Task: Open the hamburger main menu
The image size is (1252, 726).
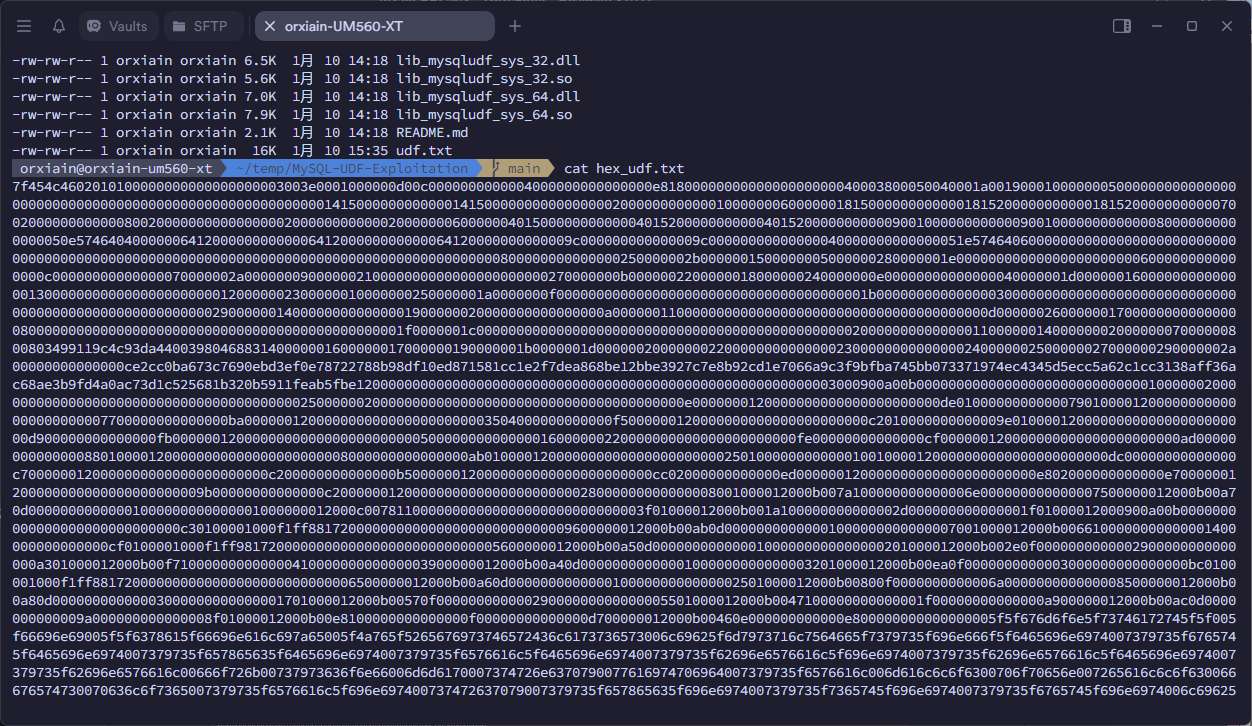Action: pos(24,26)
